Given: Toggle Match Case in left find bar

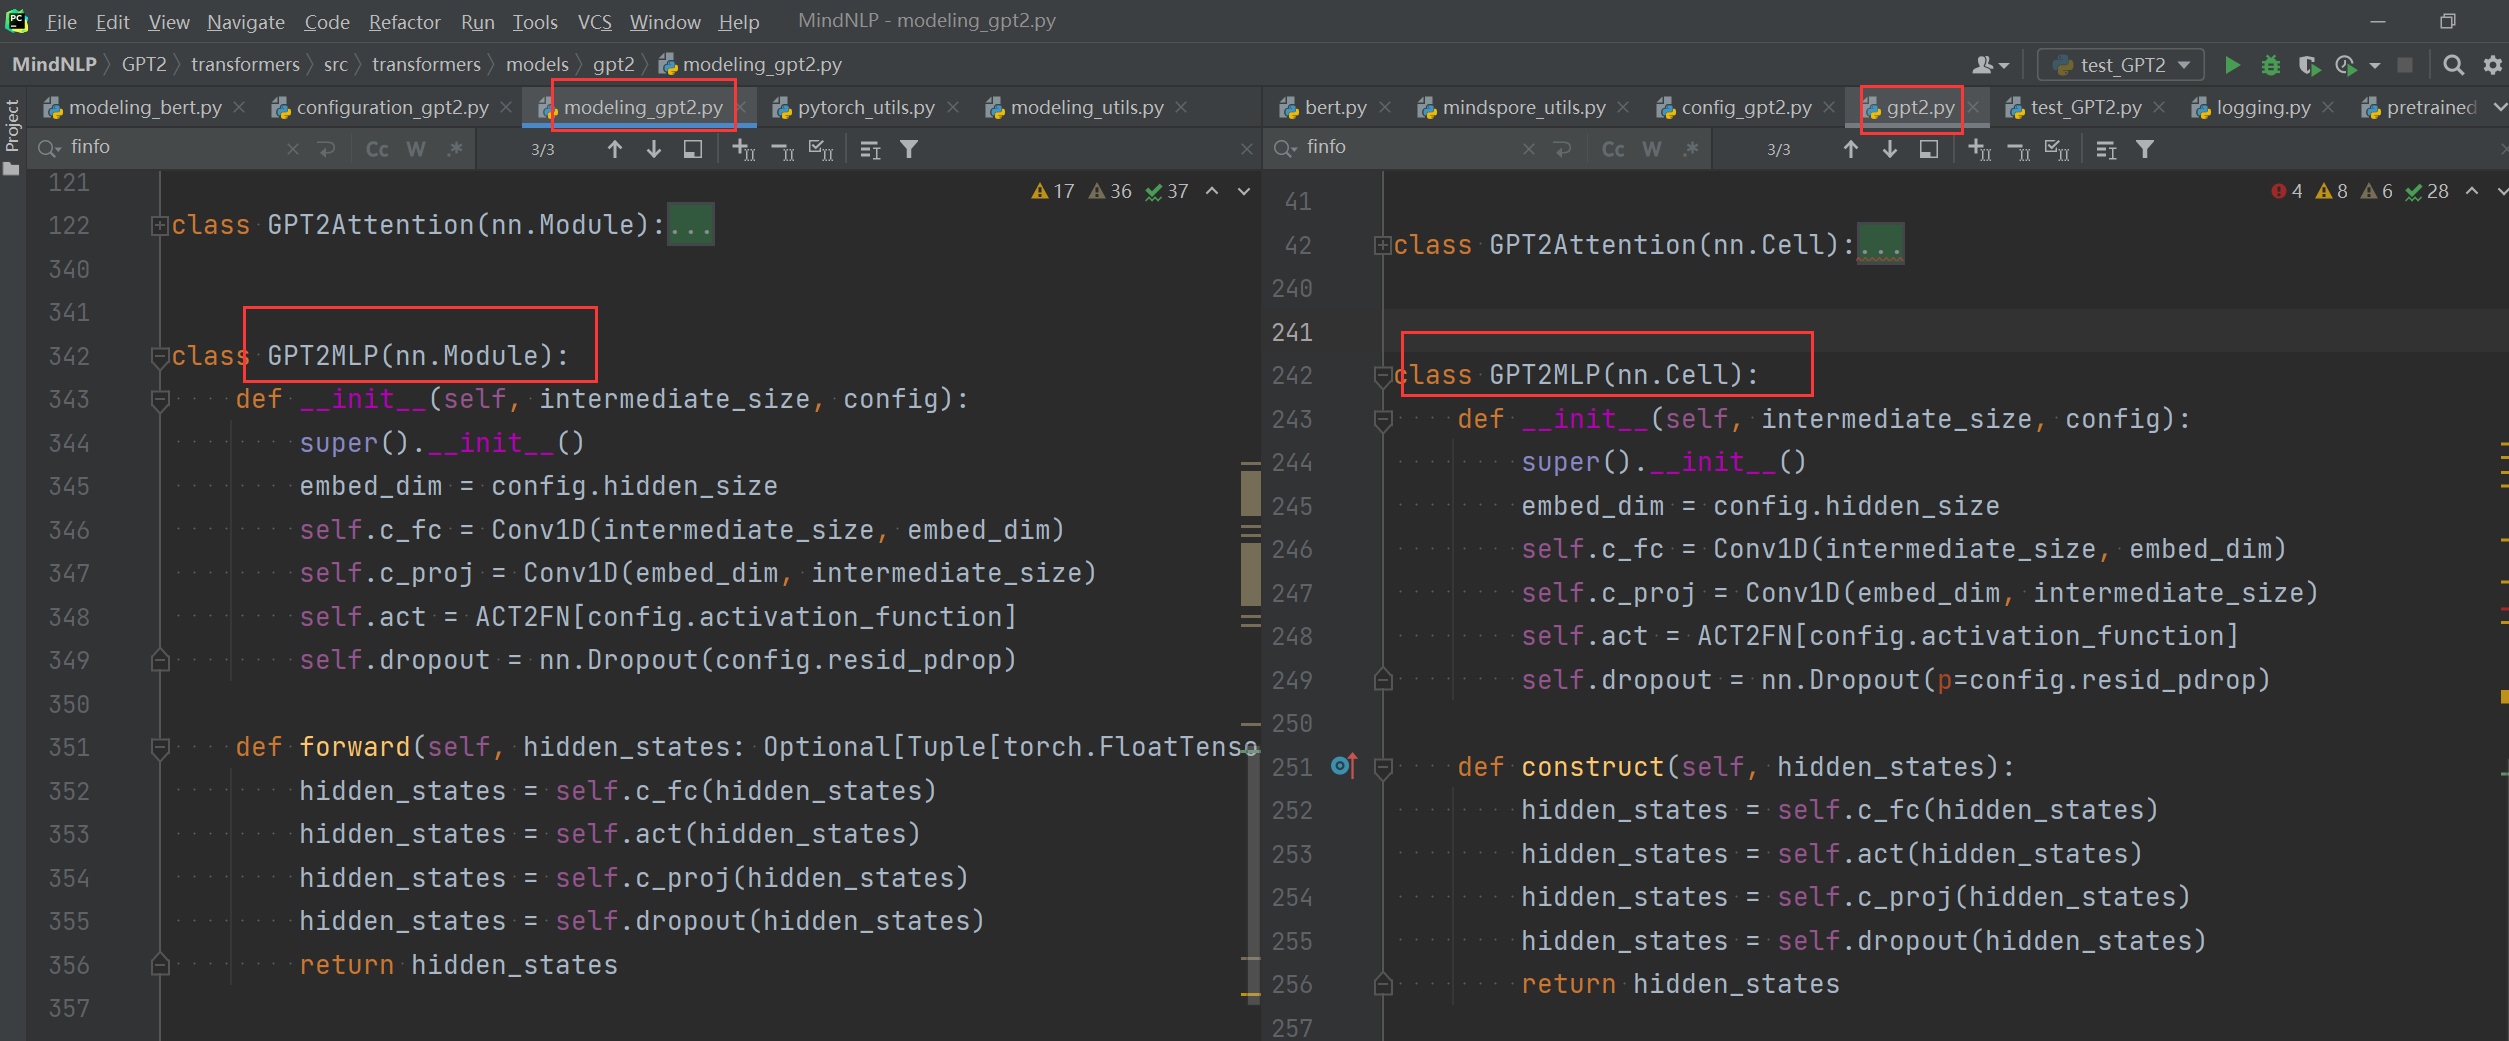Looking at the screenshot, I should (377, 149).
